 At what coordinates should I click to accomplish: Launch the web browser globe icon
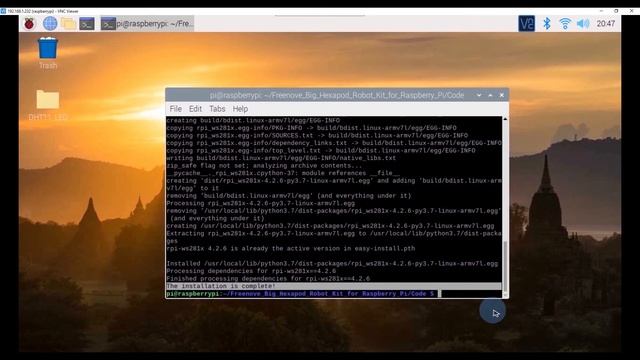[x=50, y=24]
